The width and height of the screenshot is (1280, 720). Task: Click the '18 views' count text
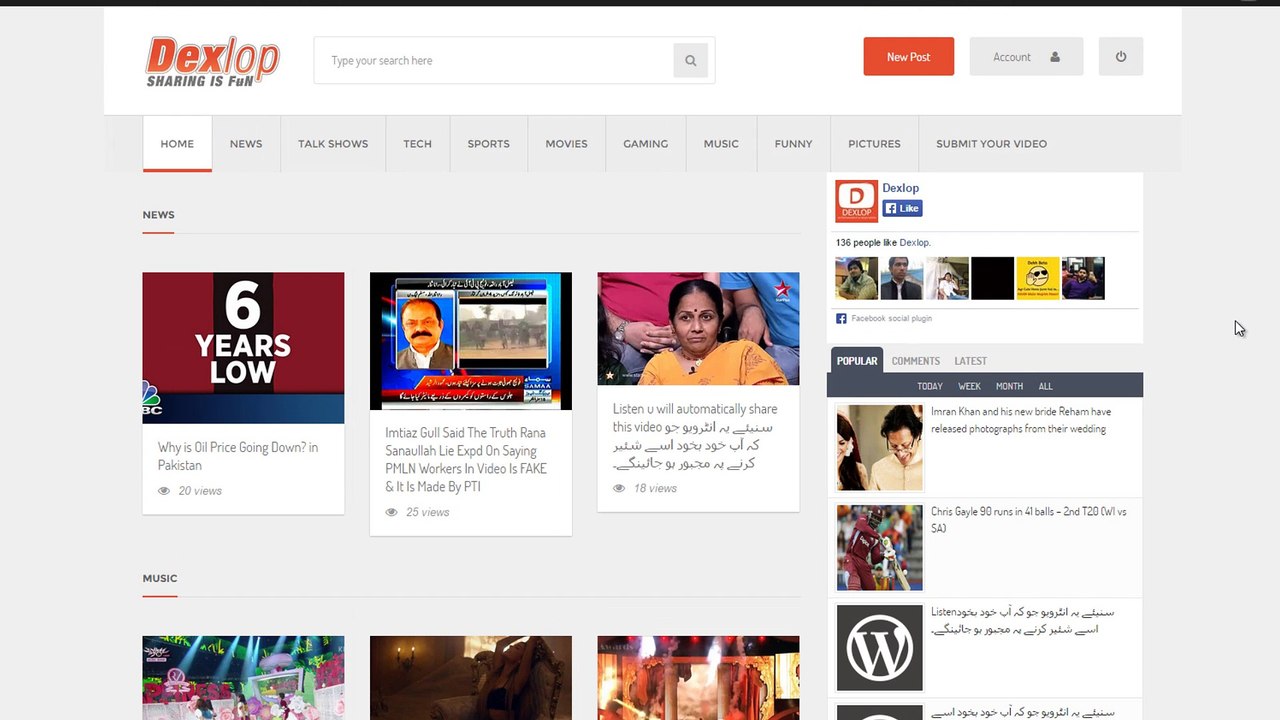pyautogui.click(x=655, y=488)
